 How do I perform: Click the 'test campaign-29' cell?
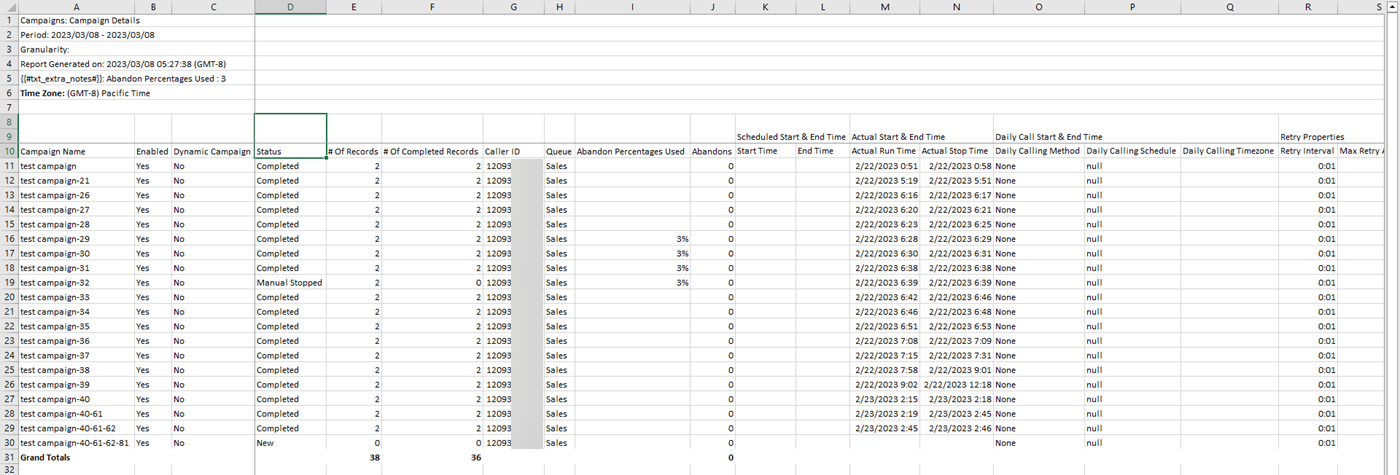pos(76,239)
